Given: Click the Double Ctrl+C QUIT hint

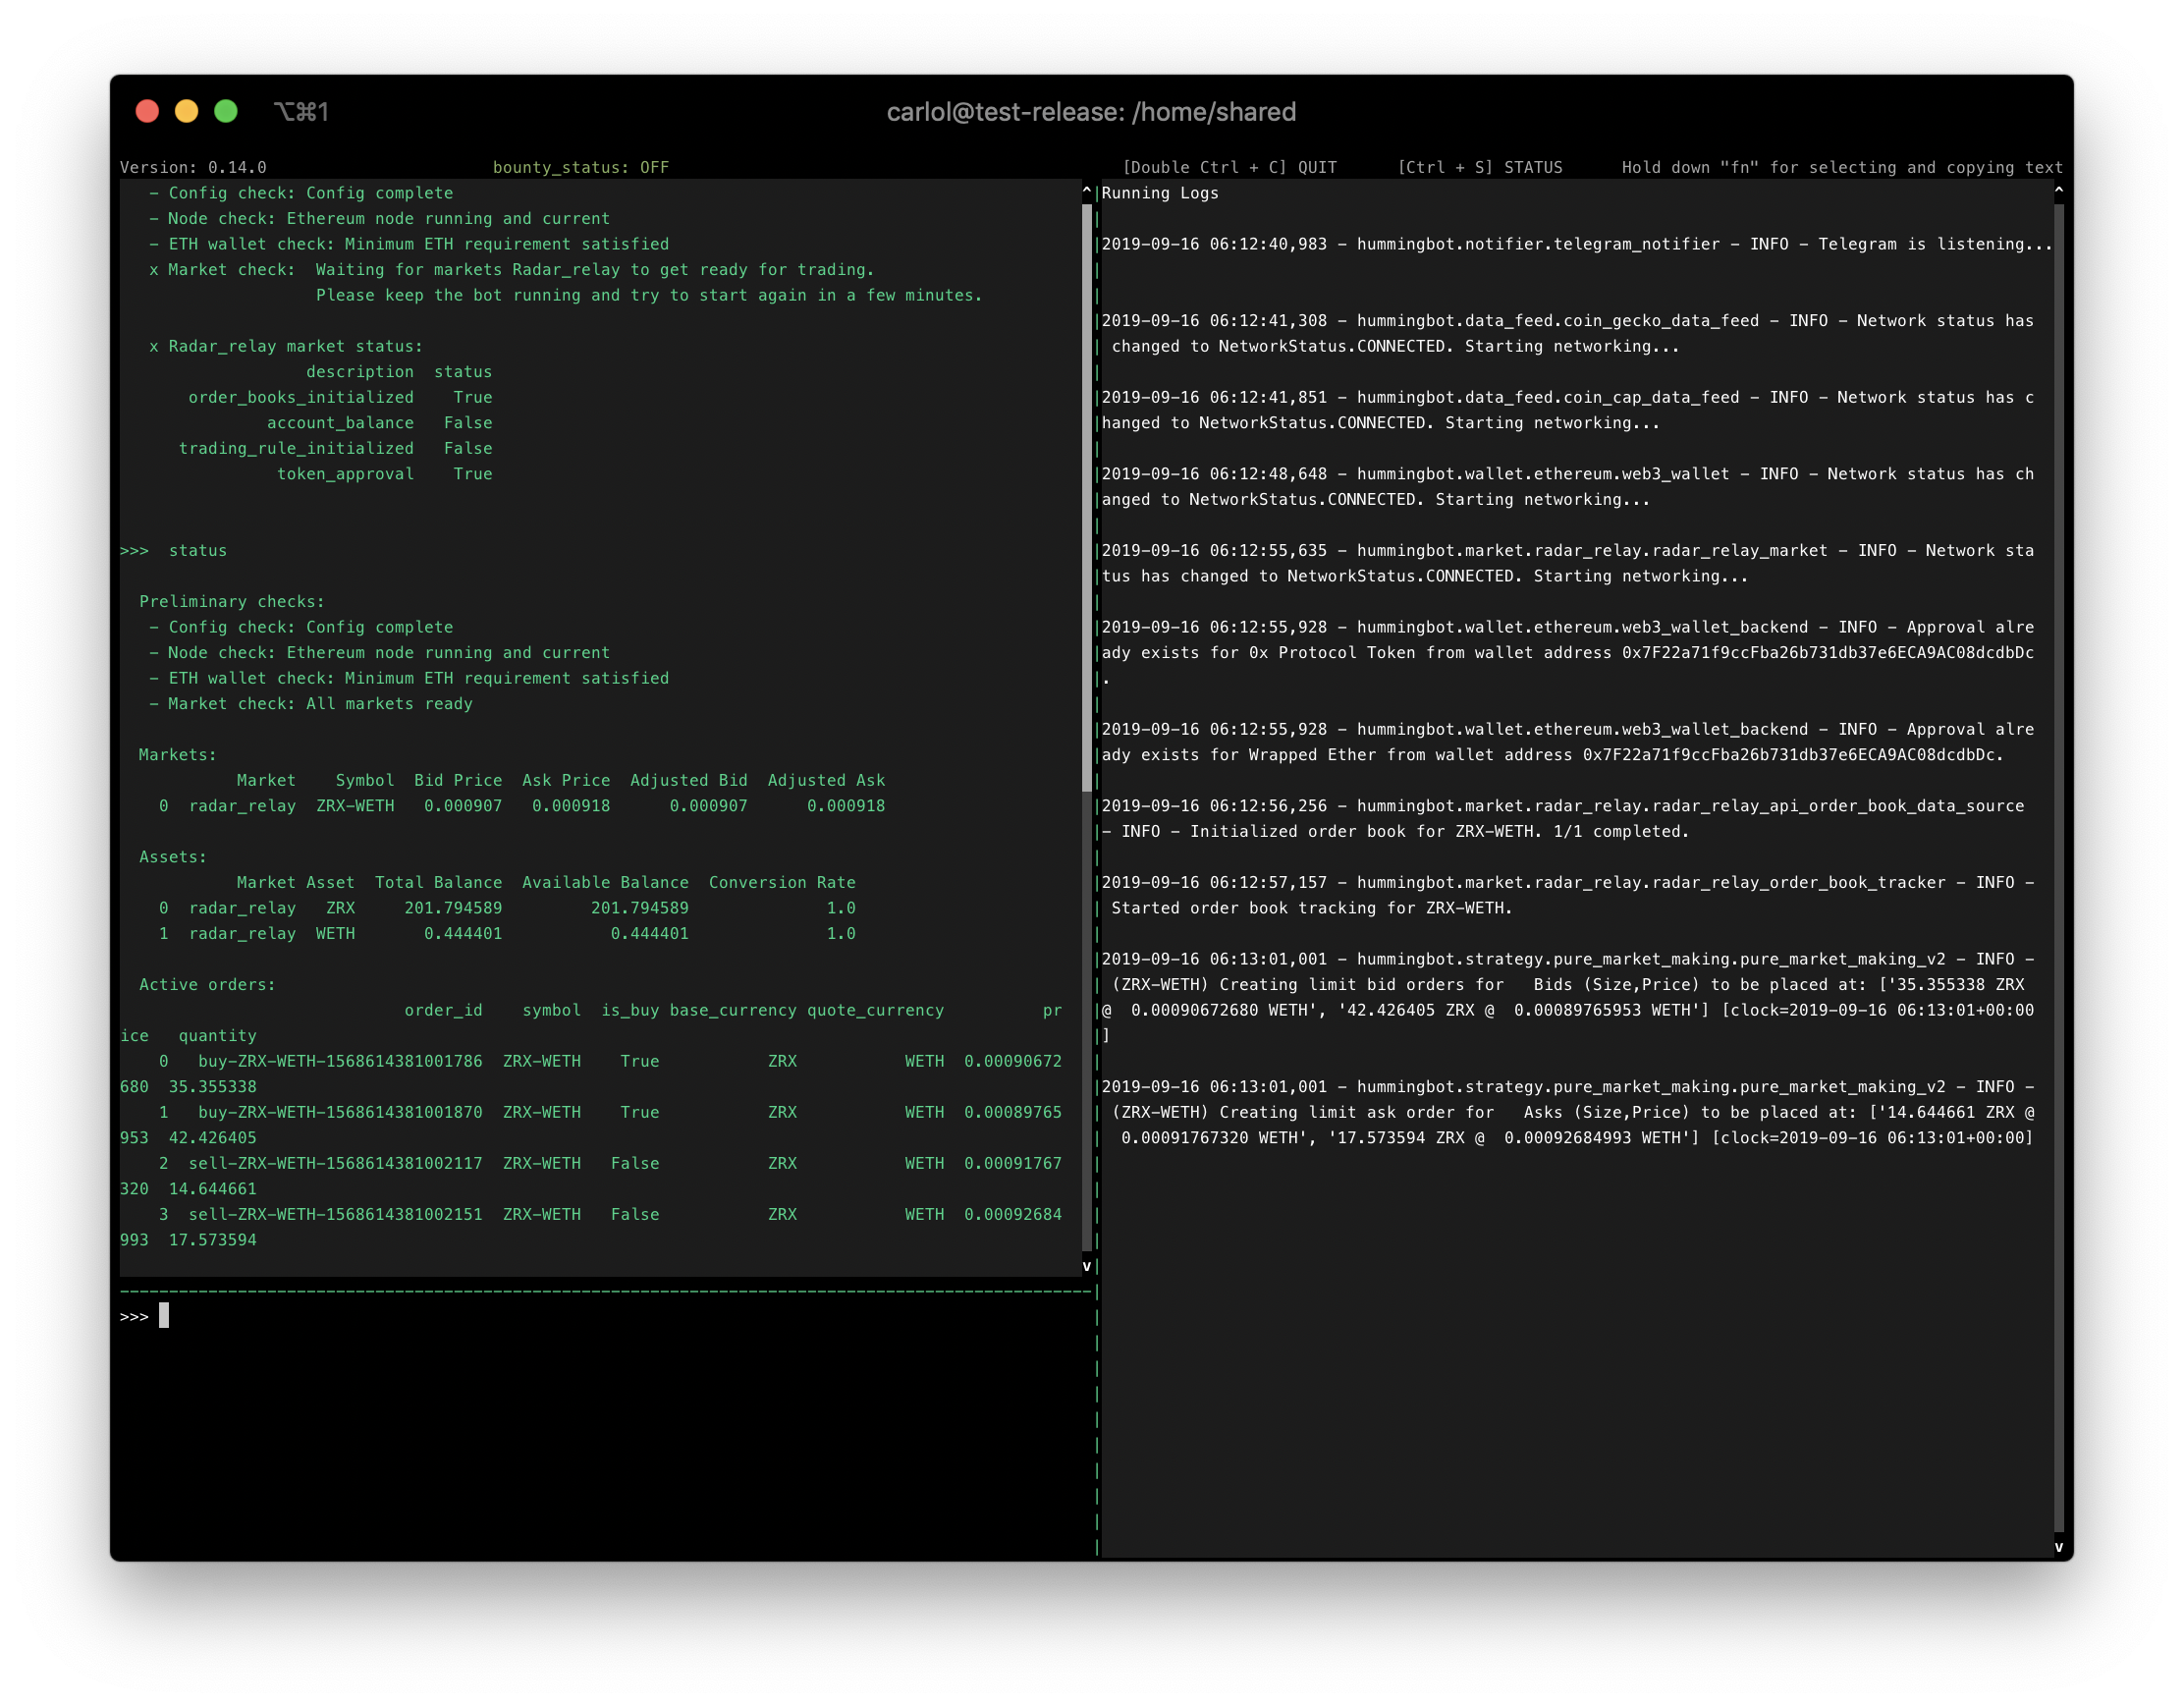Looking at the screenshot, I should (x=1229, y=167).
